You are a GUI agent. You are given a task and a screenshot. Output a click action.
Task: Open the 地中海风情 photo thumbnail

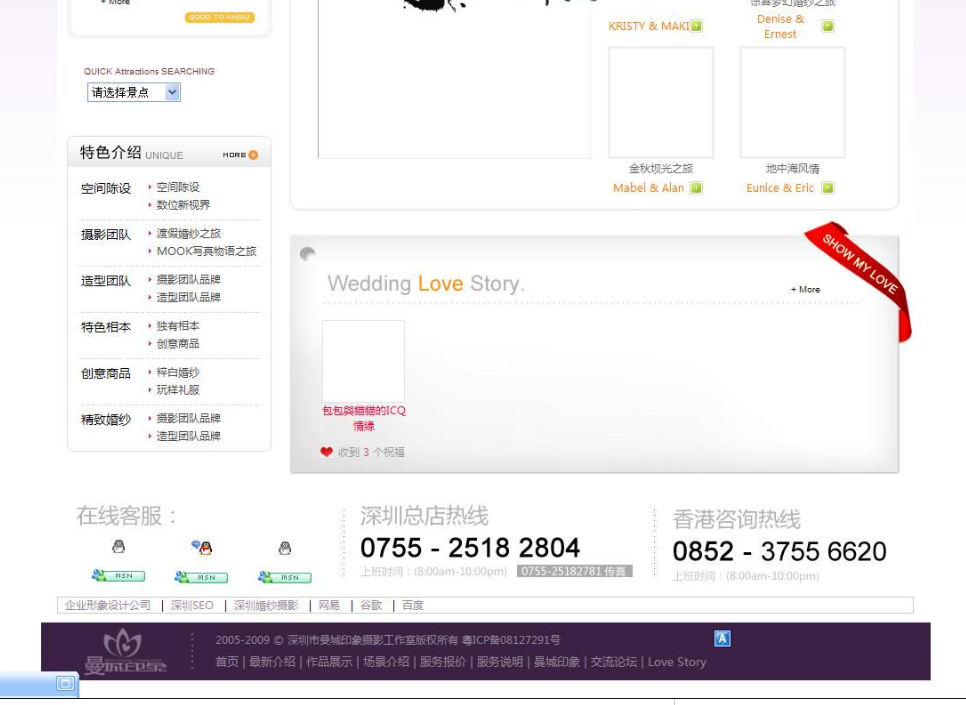click(x=793, y=102)
